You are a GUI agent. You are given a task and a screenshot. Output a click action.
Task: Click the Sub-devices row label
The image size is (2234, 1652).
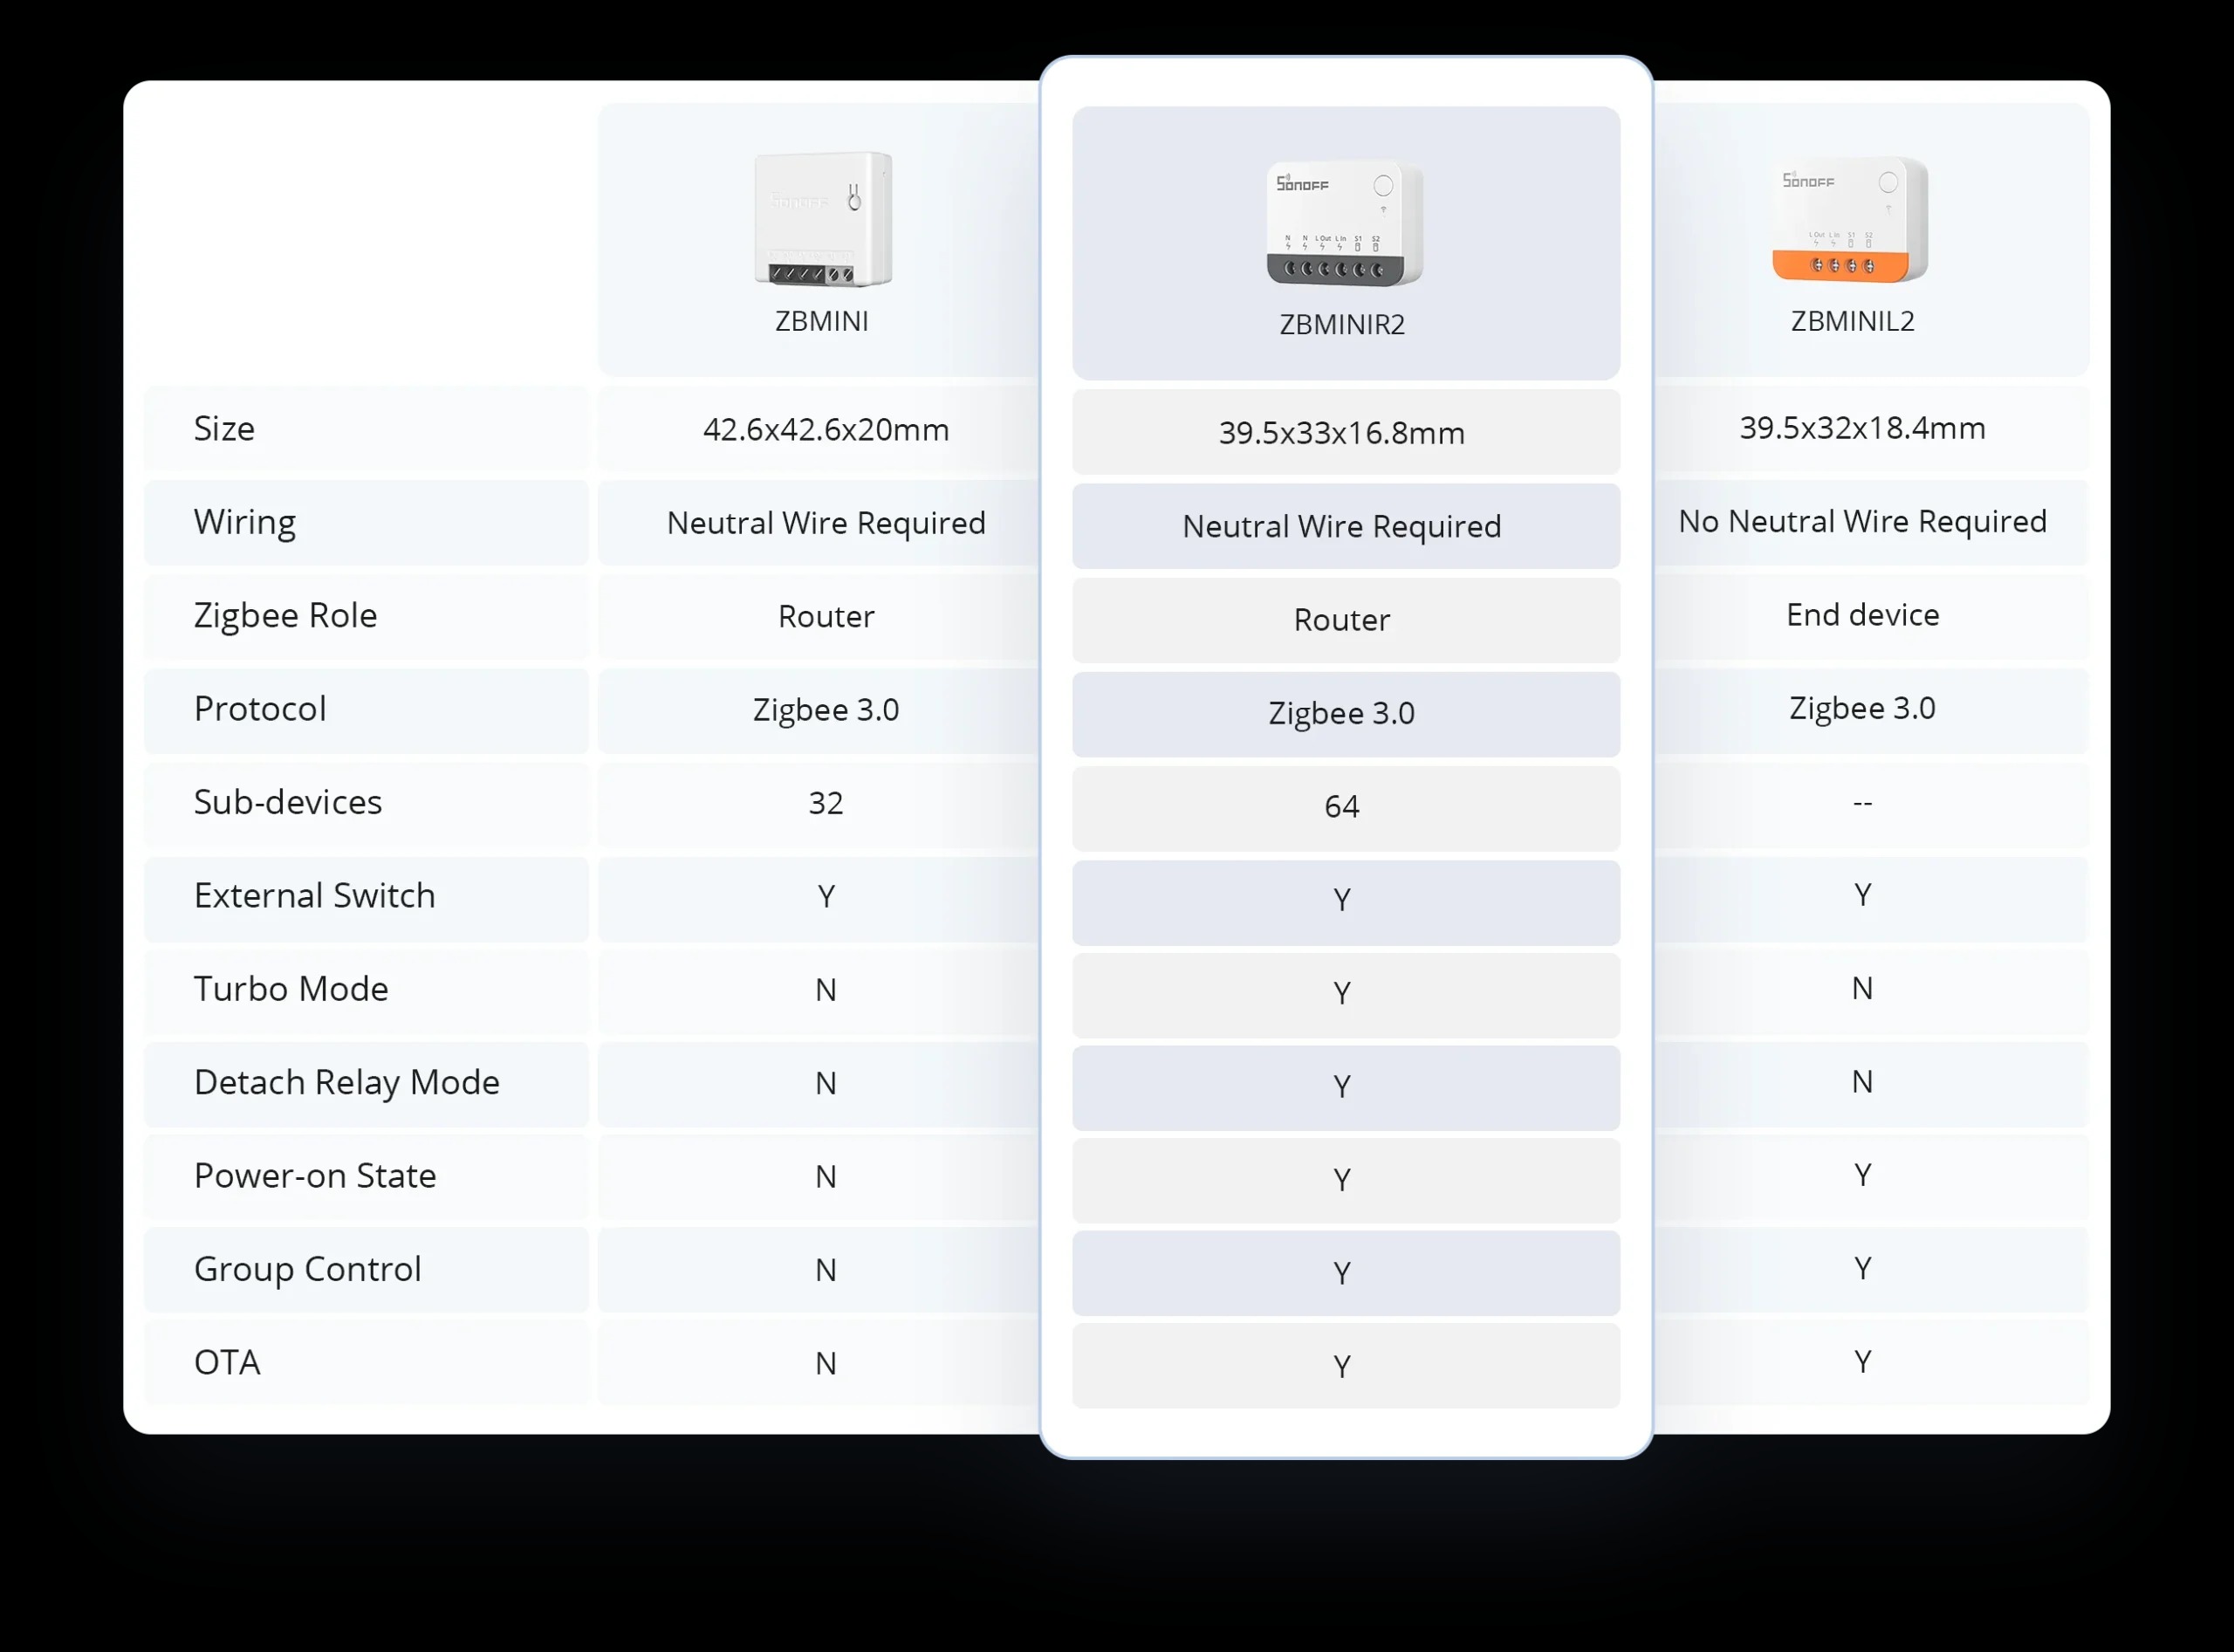(x=288, y=802)
